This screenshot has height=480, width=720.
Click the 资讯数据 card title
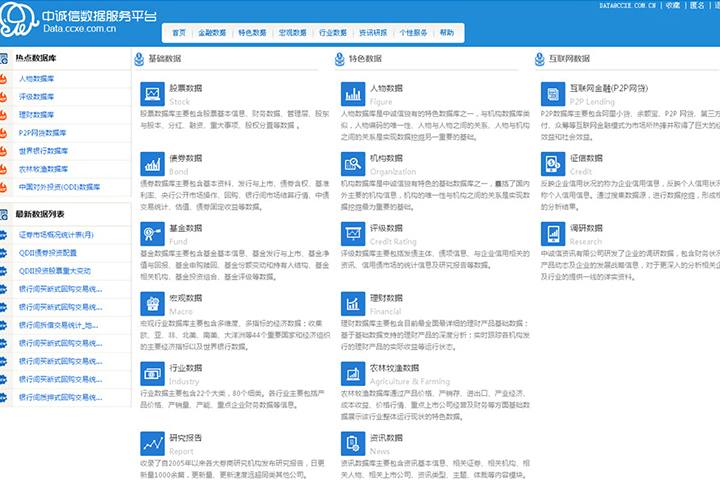point(386,437)
